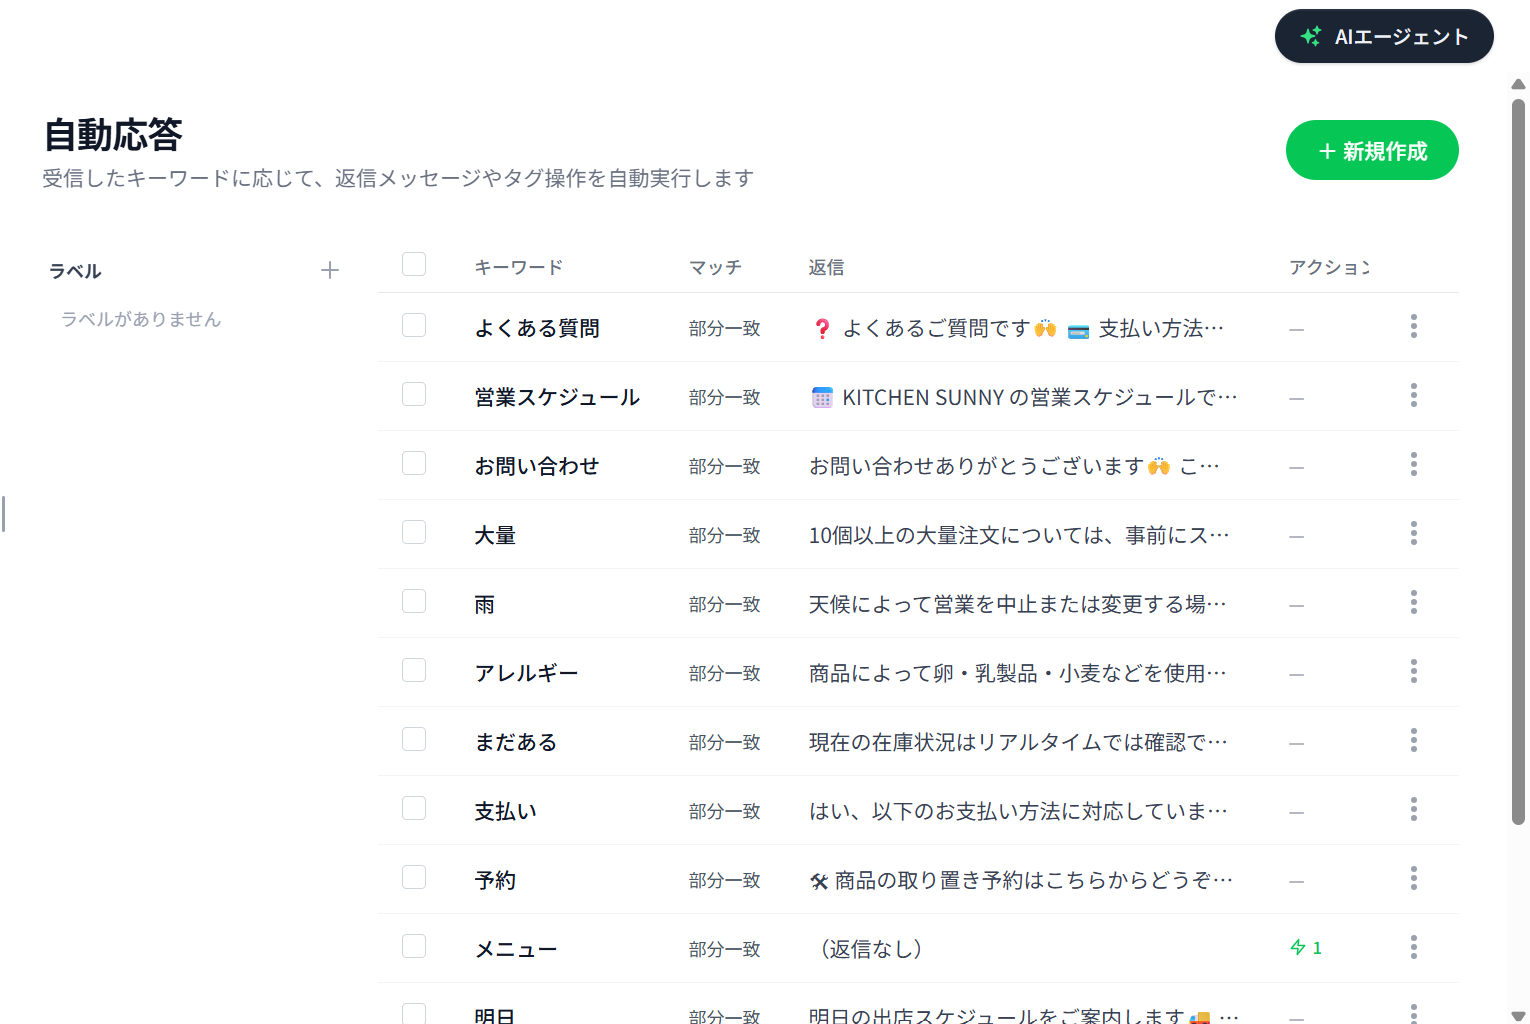
Task: Click the scrollbar up arrow
Action: 1518,85
